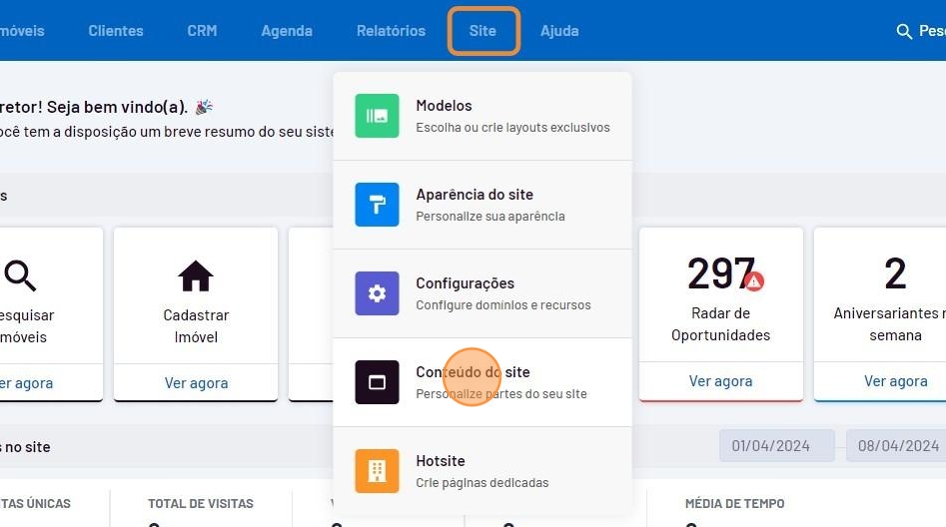
Task: Open the Ajuda menu
Action: [560, 31]
